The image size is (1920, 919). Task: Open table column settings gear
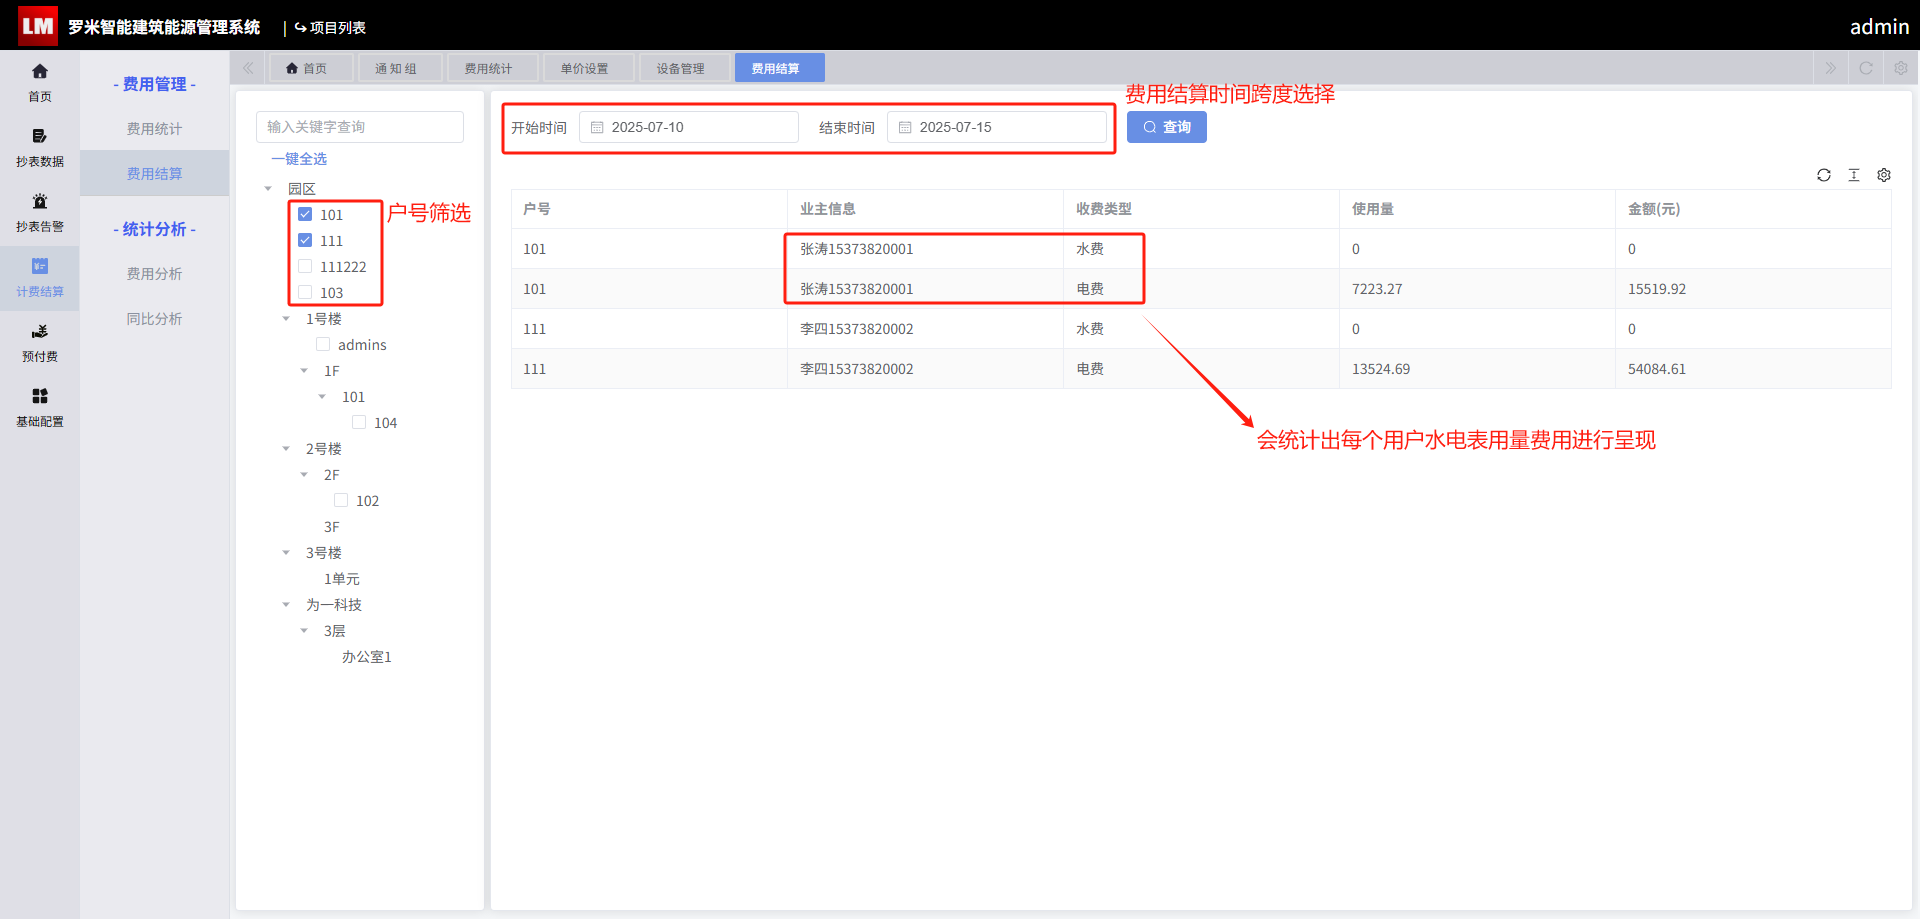[1884, 175]
